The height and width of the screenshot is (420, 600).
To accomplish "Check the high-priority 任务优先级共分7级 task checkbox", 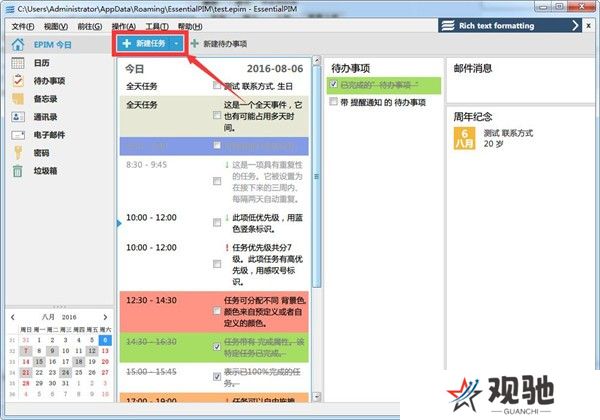I will (217, 264).
